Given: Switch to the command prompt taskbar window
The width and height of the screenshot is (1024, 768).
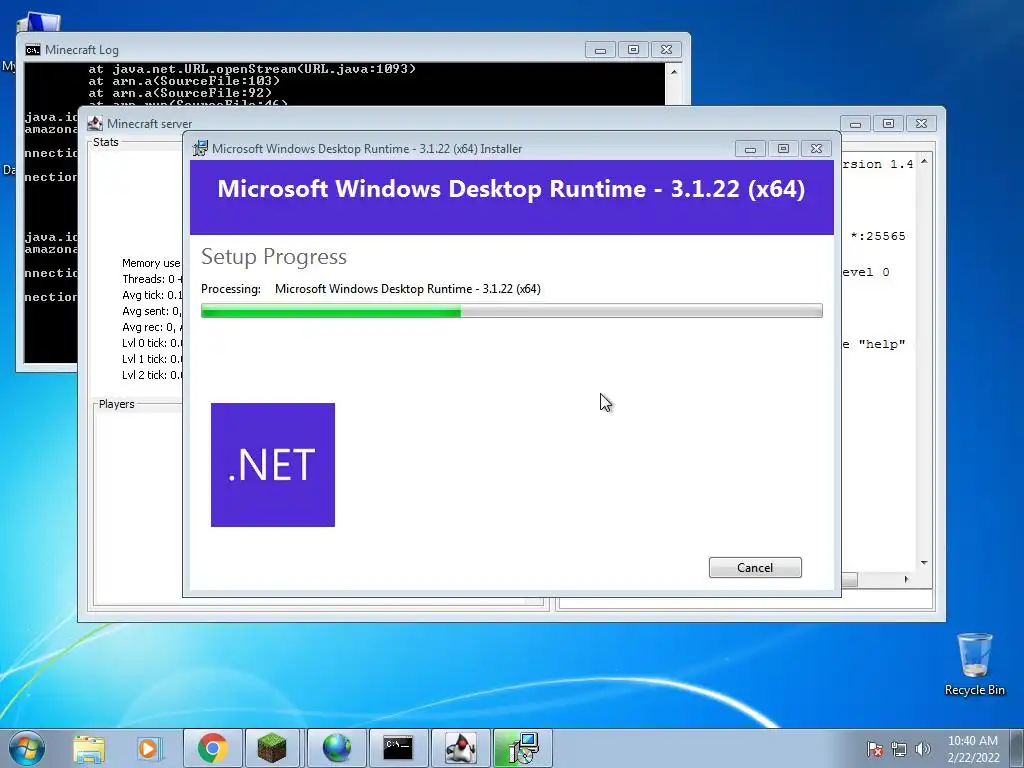Looking at the screenshot, I should 398,748.
